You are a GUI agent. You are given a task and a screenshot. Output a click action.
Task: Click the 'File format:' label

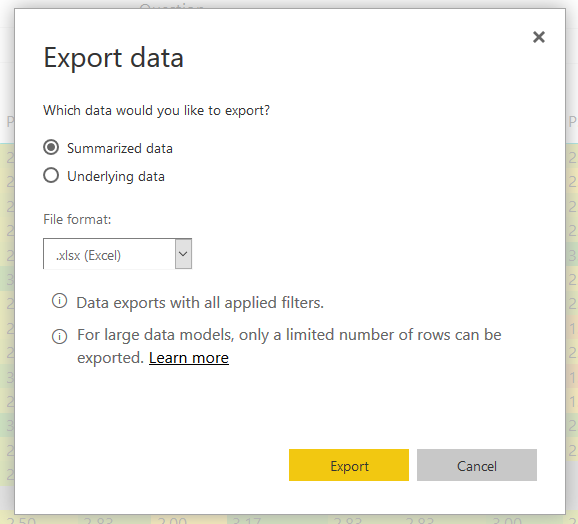77,219
